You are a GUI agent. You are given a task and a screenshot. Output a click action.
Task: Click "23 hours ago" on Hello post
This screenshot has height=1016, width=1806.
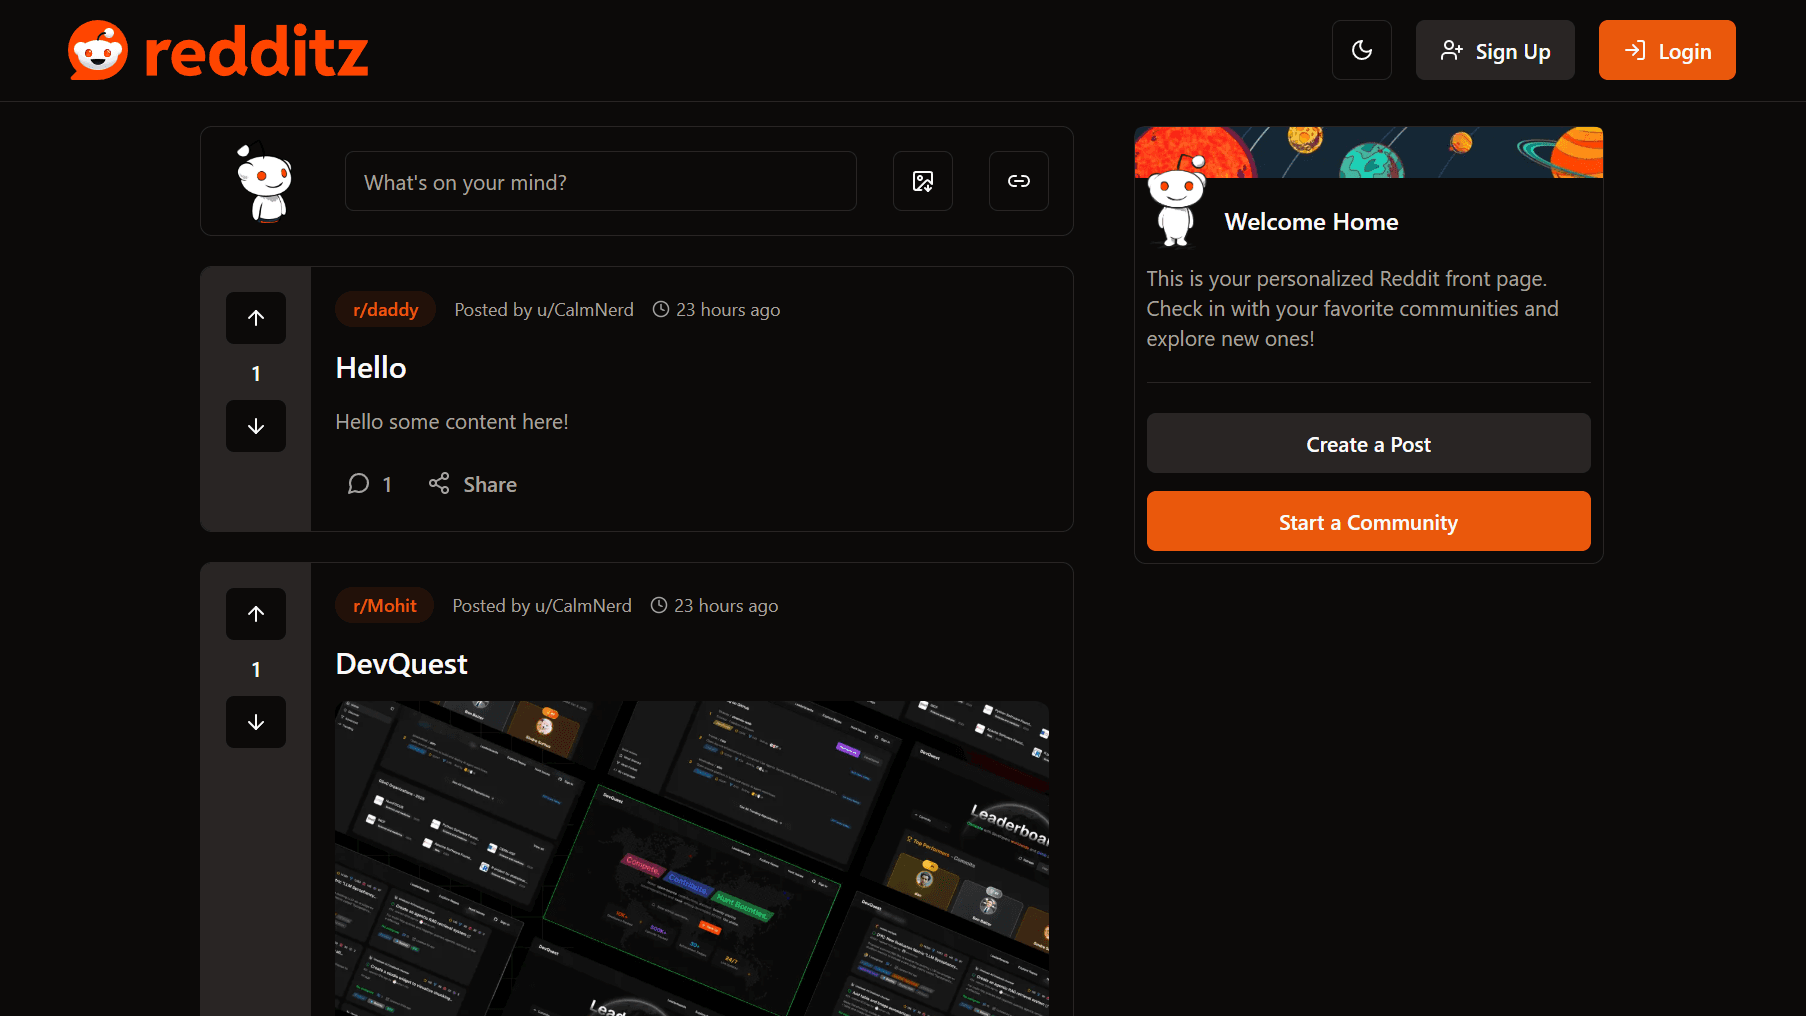coord(716,310)
